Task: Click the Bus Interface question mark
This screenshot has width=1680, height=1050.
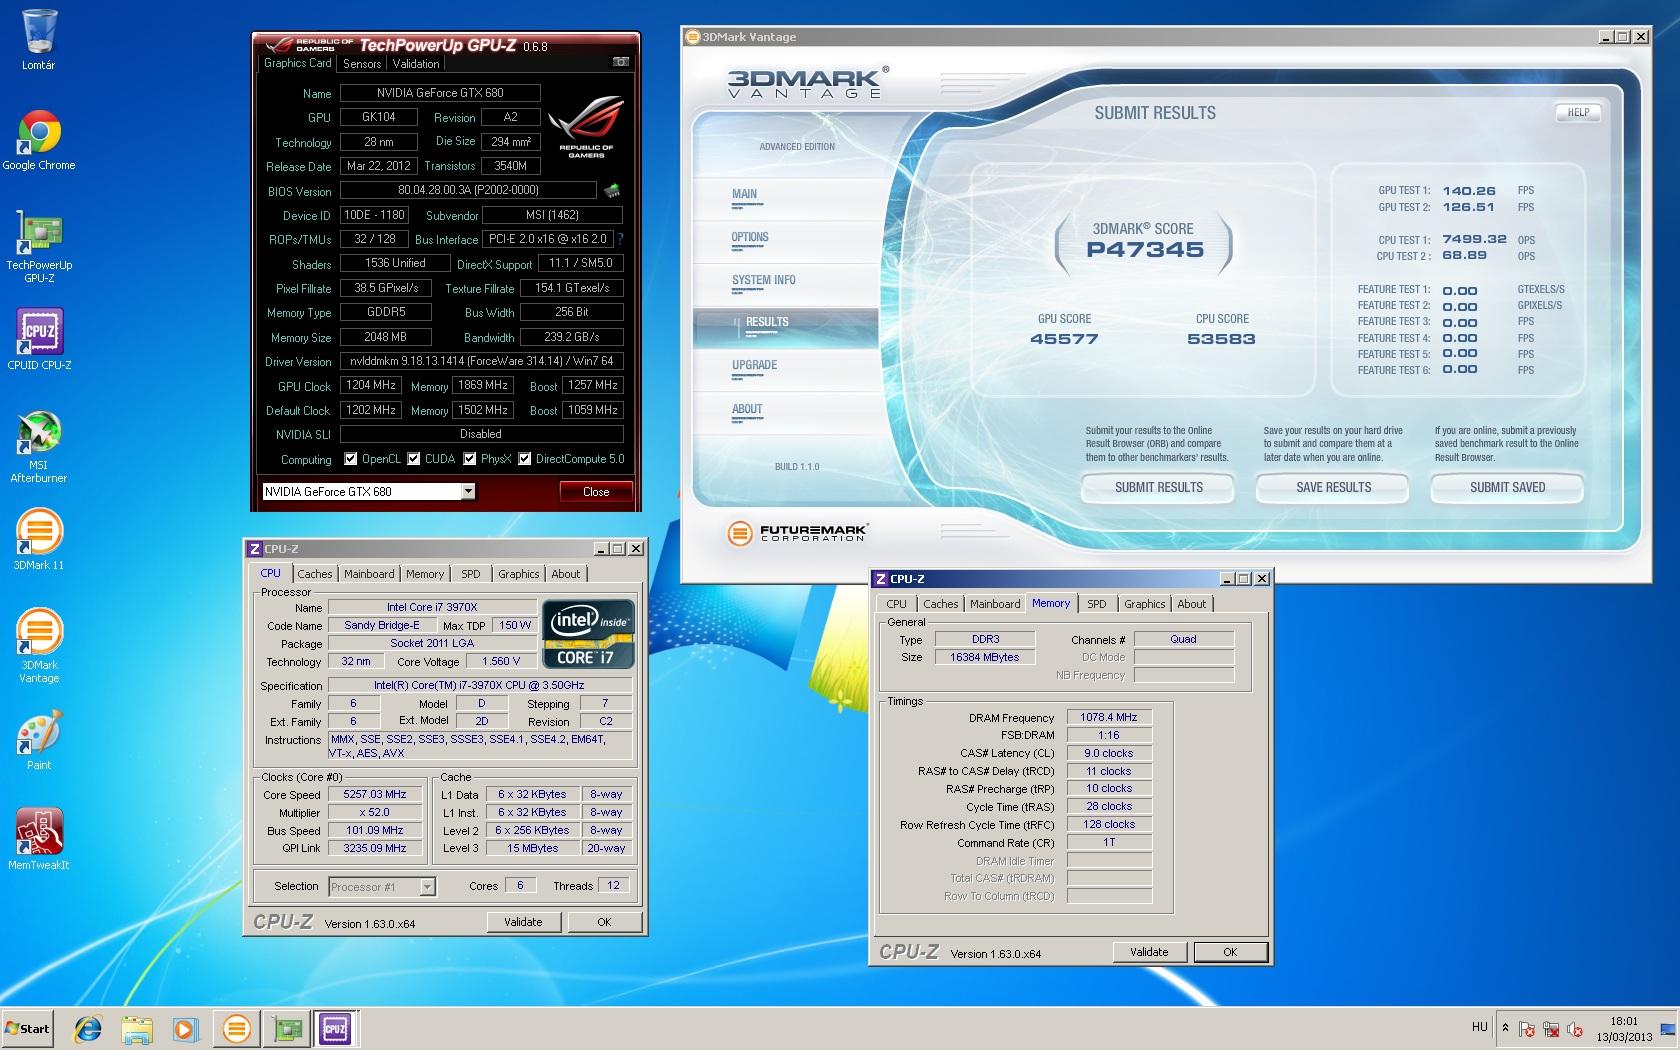Action: pyautogui.click(x=620, y=239)
